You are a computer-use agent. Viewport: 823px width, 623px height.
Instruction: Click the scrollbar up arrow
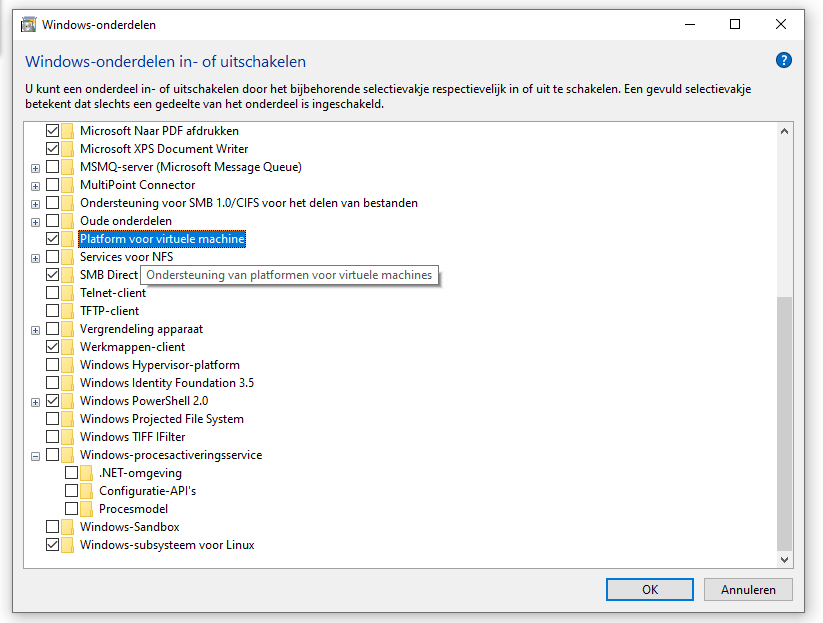point(784,131)
